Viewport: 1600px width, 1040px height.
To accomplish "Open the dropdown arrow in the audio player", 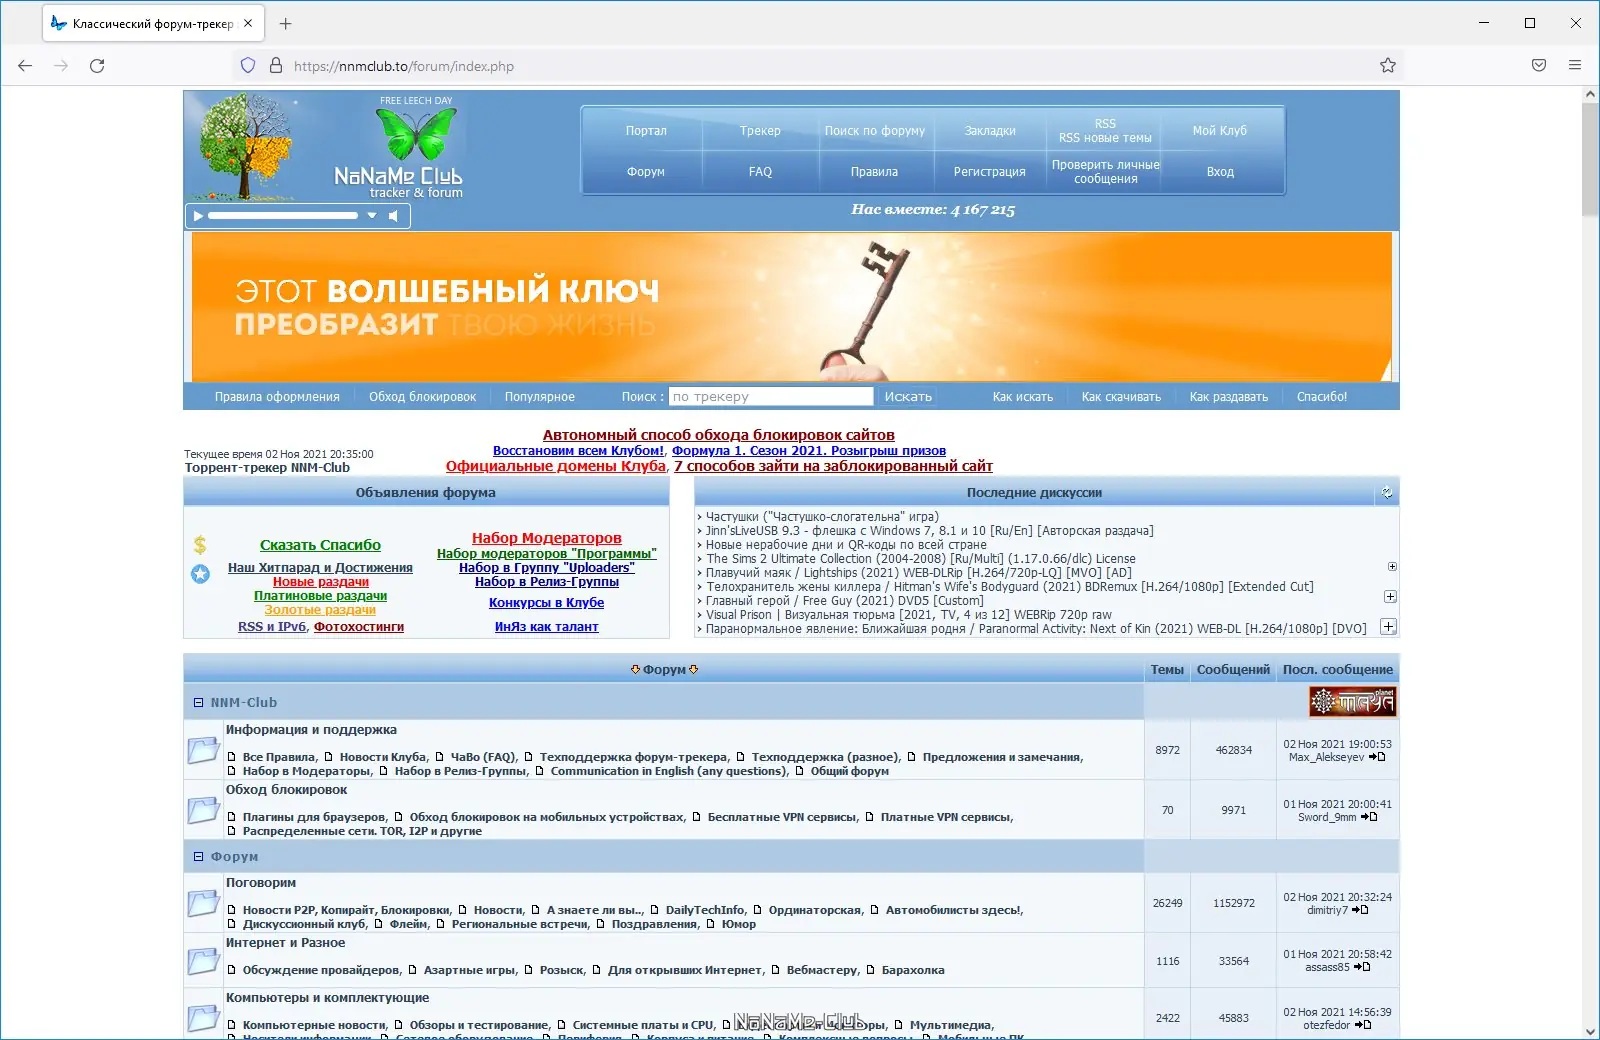I will (x=373, y=215).
